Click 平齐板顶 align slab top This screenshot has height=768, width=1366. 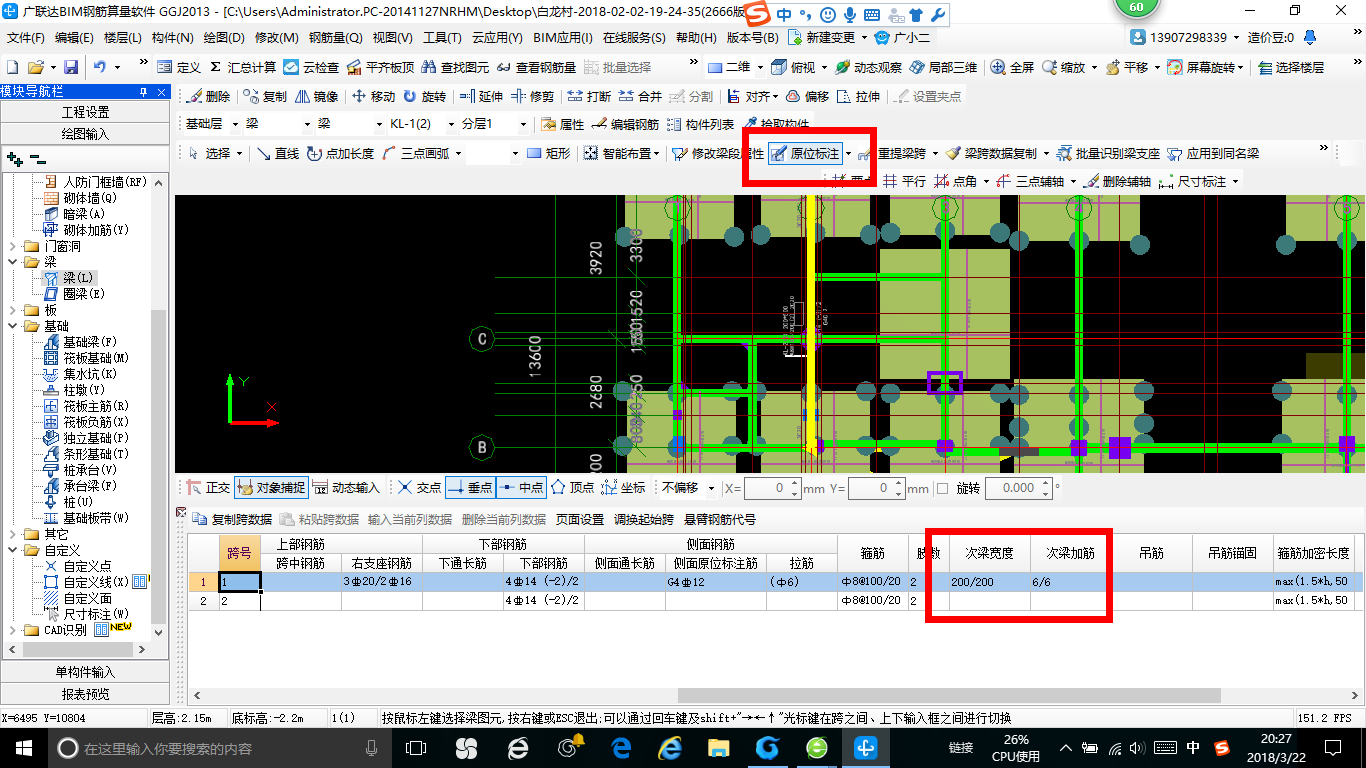click(379, 67)
